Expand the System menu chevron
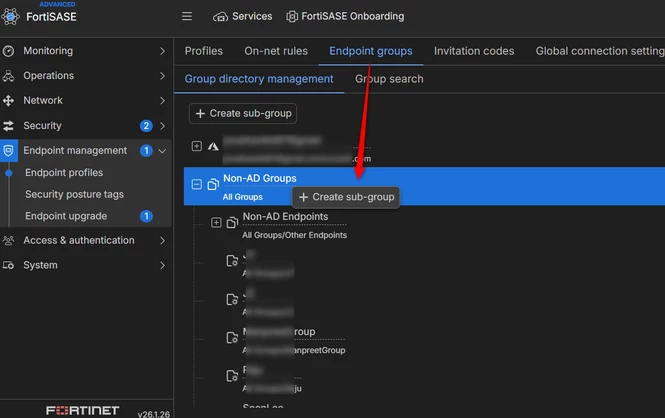 point(162,265)
